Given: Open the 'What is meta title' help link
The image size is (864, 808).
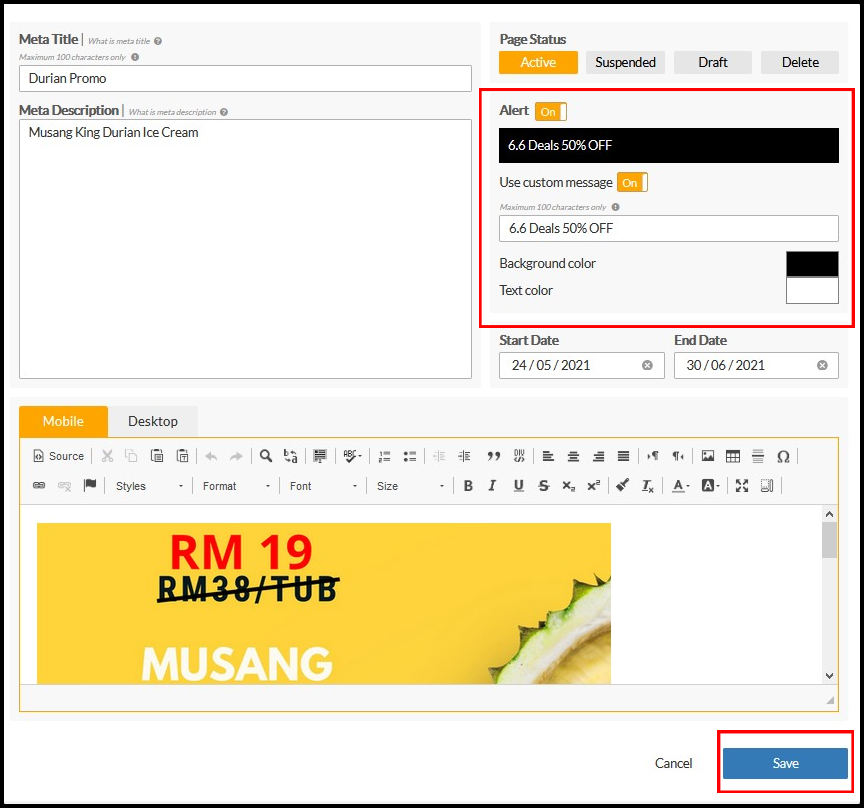Looking at the screenshot, I should pyautogui.click(x=125, y=41).
